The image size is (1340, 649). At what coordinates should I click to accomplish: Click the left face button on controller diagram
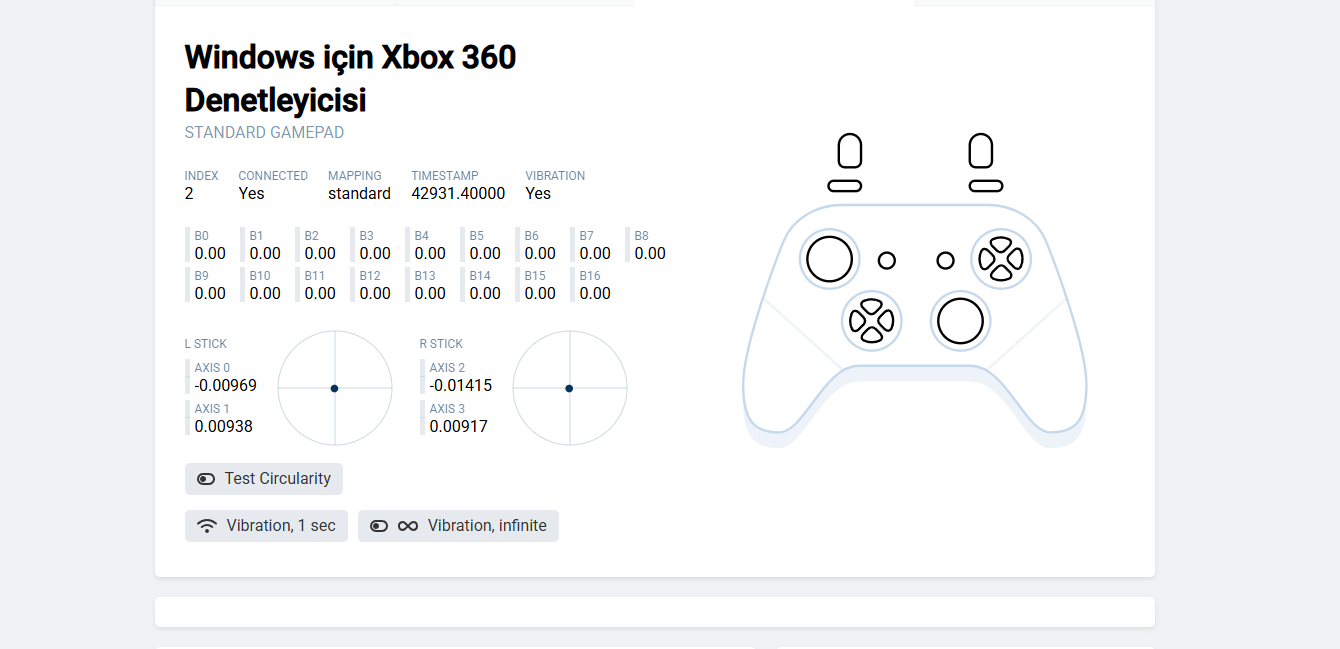pyautogui.click(x=986, y=260)
